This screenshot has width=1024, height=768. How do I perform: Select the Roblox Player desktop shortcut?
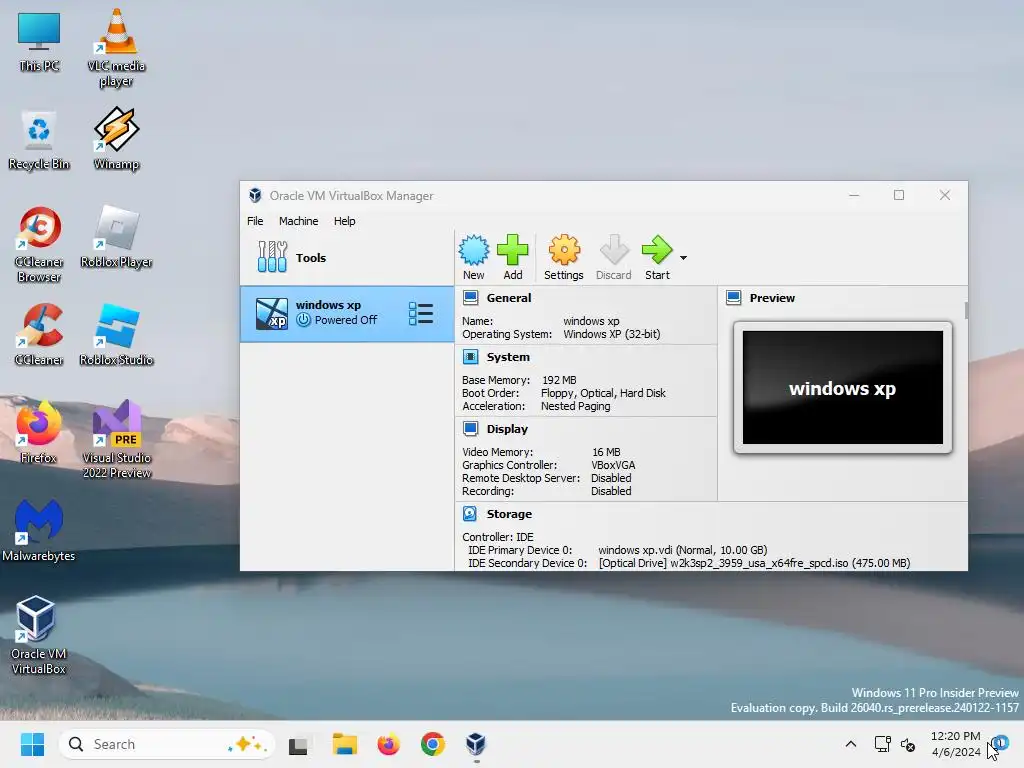click(x=116, y=236)
